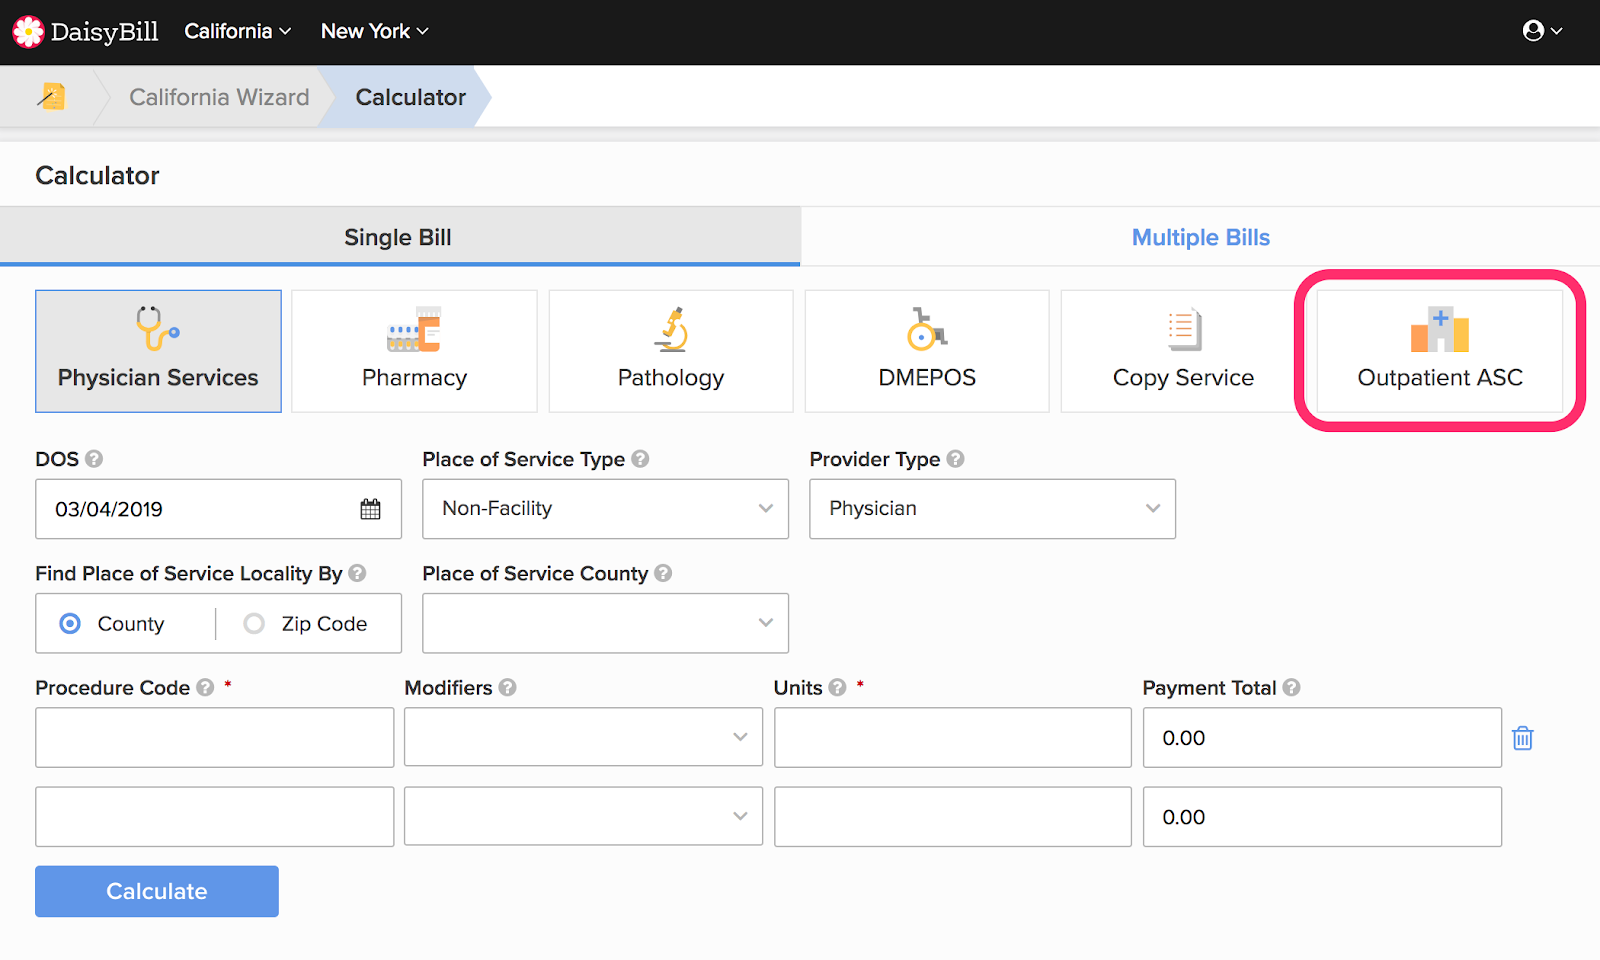Click the first Payment Total field
This screenshot has width=1600, height=960.
(x=1322, y=737)
